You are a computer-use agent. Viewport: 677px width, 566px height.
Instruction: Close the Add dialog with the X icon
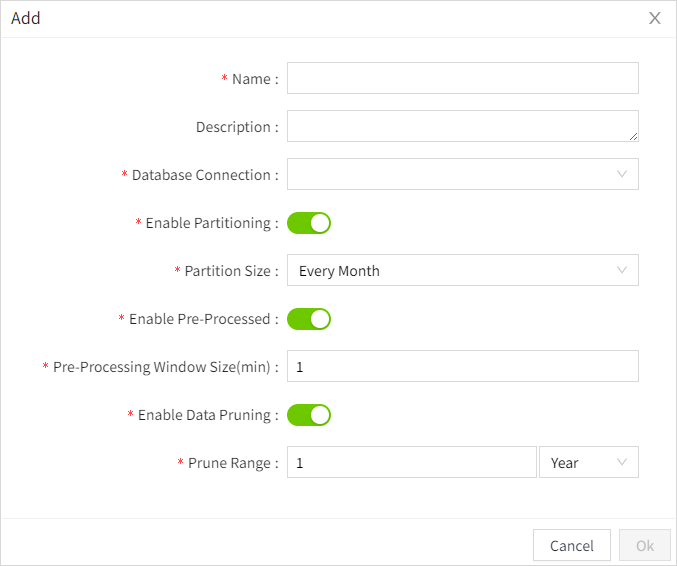(655, 18)
